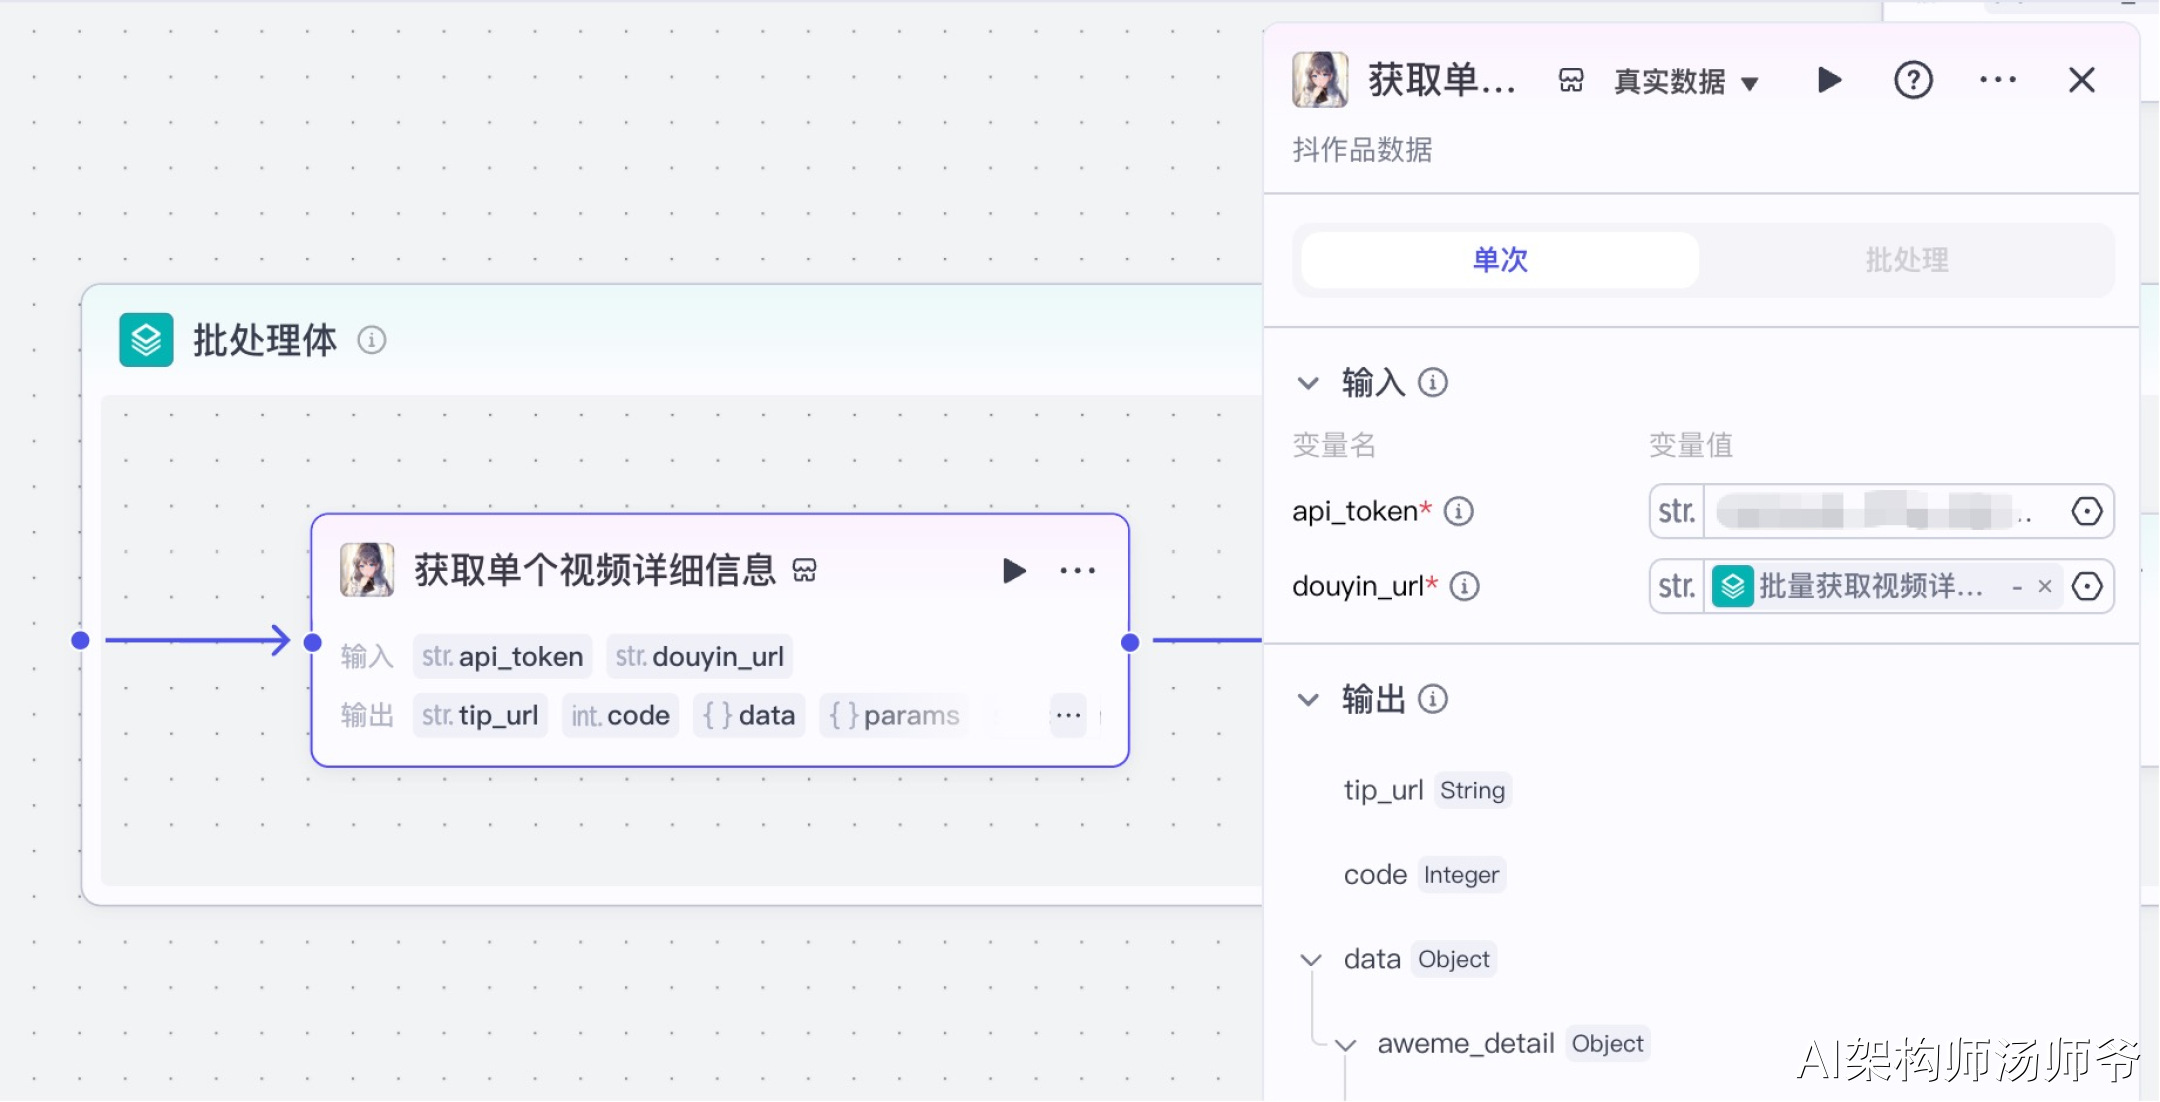Collapse the 输出 section
This screenshot has width=2160, height=1102.
pos(1308,700)
